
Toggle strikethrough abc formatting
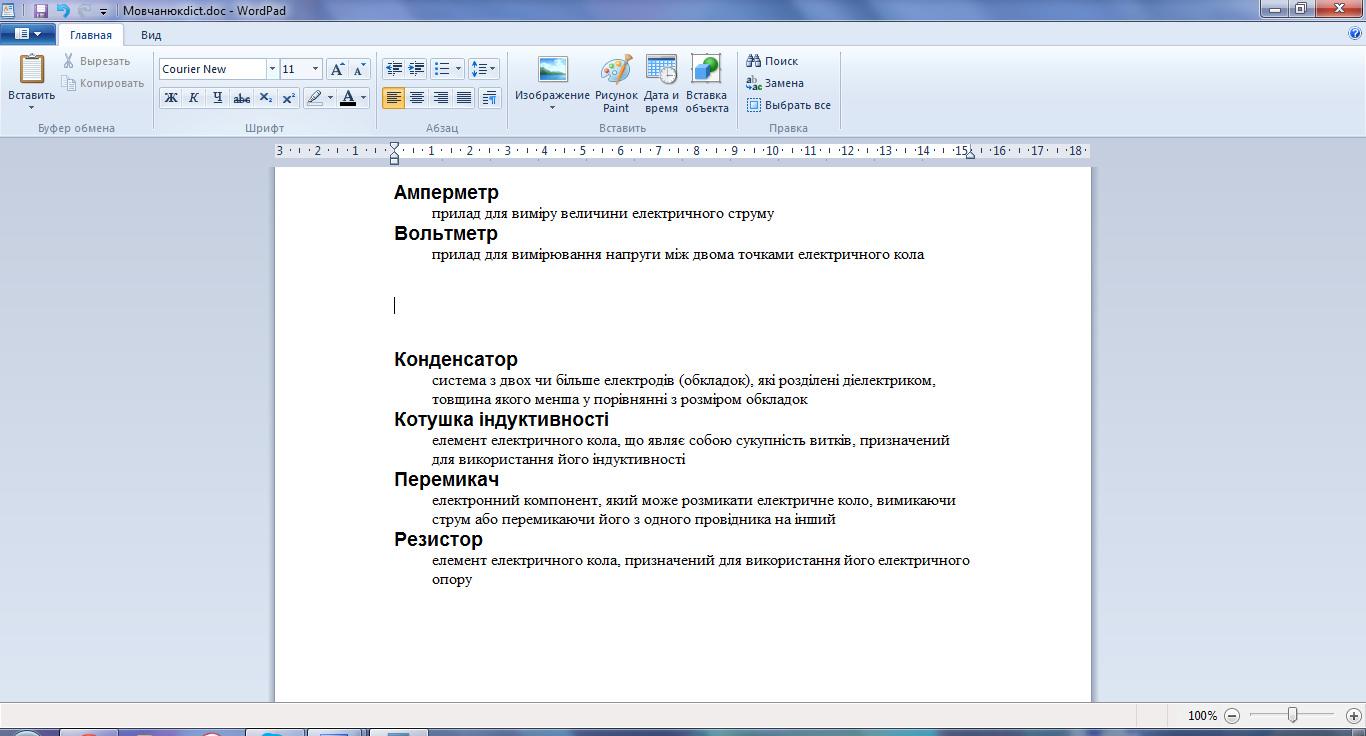coord(241,97)
